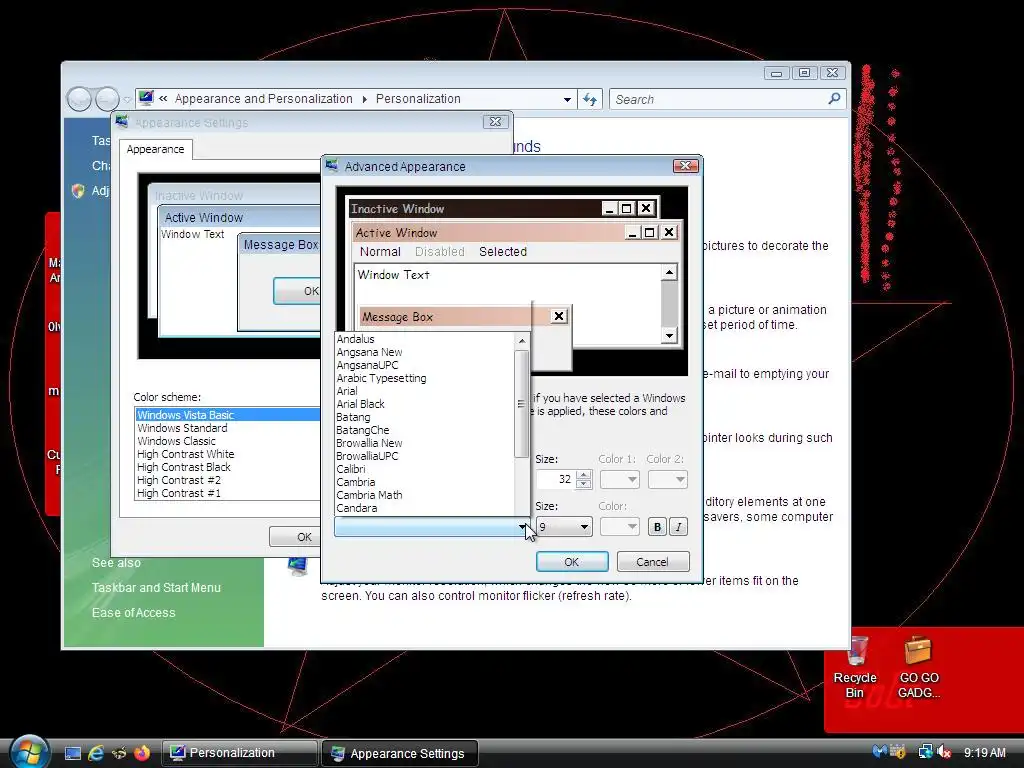Toggle Italic font style button
This screenshot has width=1024, height=768.
click(x=679, y=527)
